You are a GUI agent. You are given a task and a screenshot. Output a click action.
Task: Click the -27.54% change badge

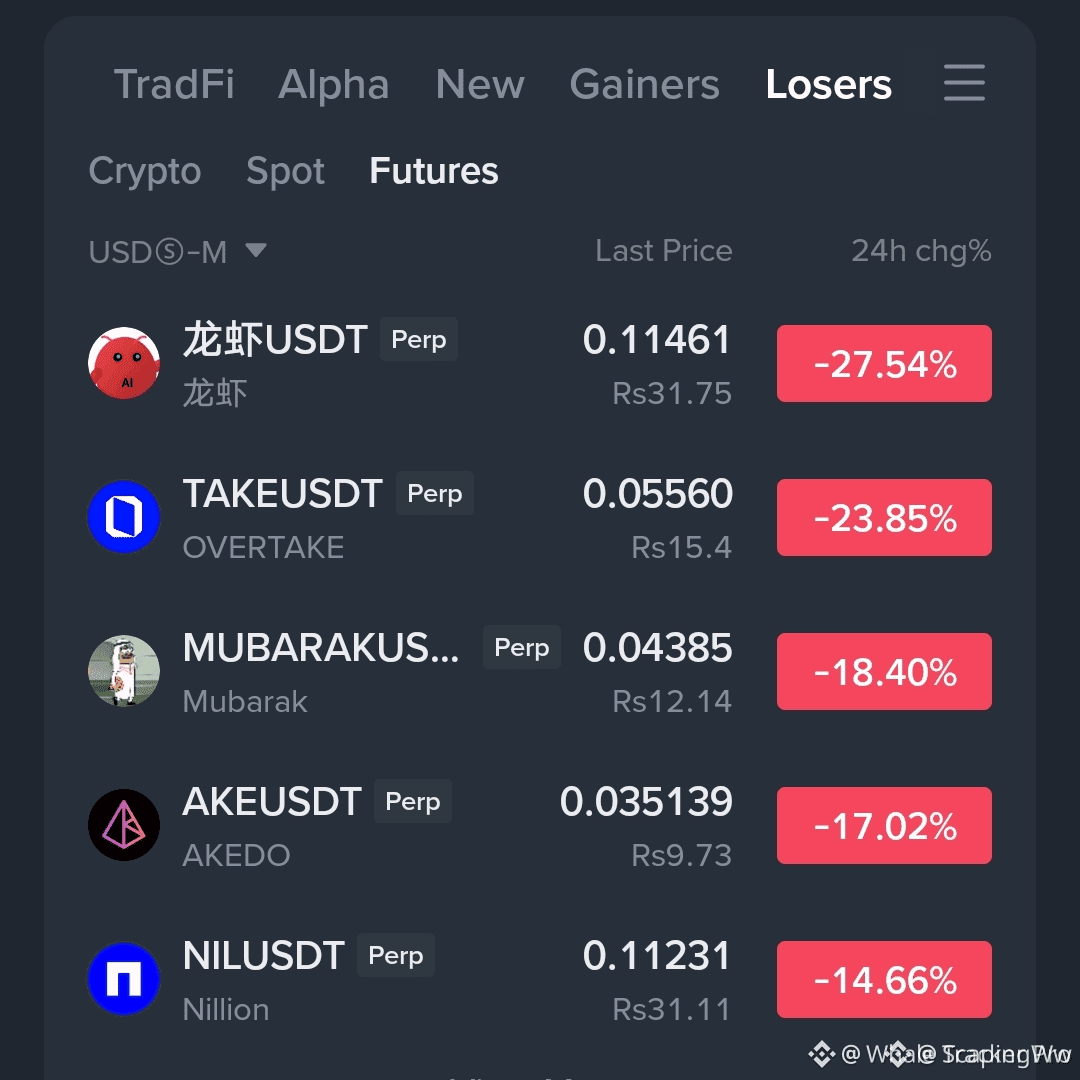884,364
